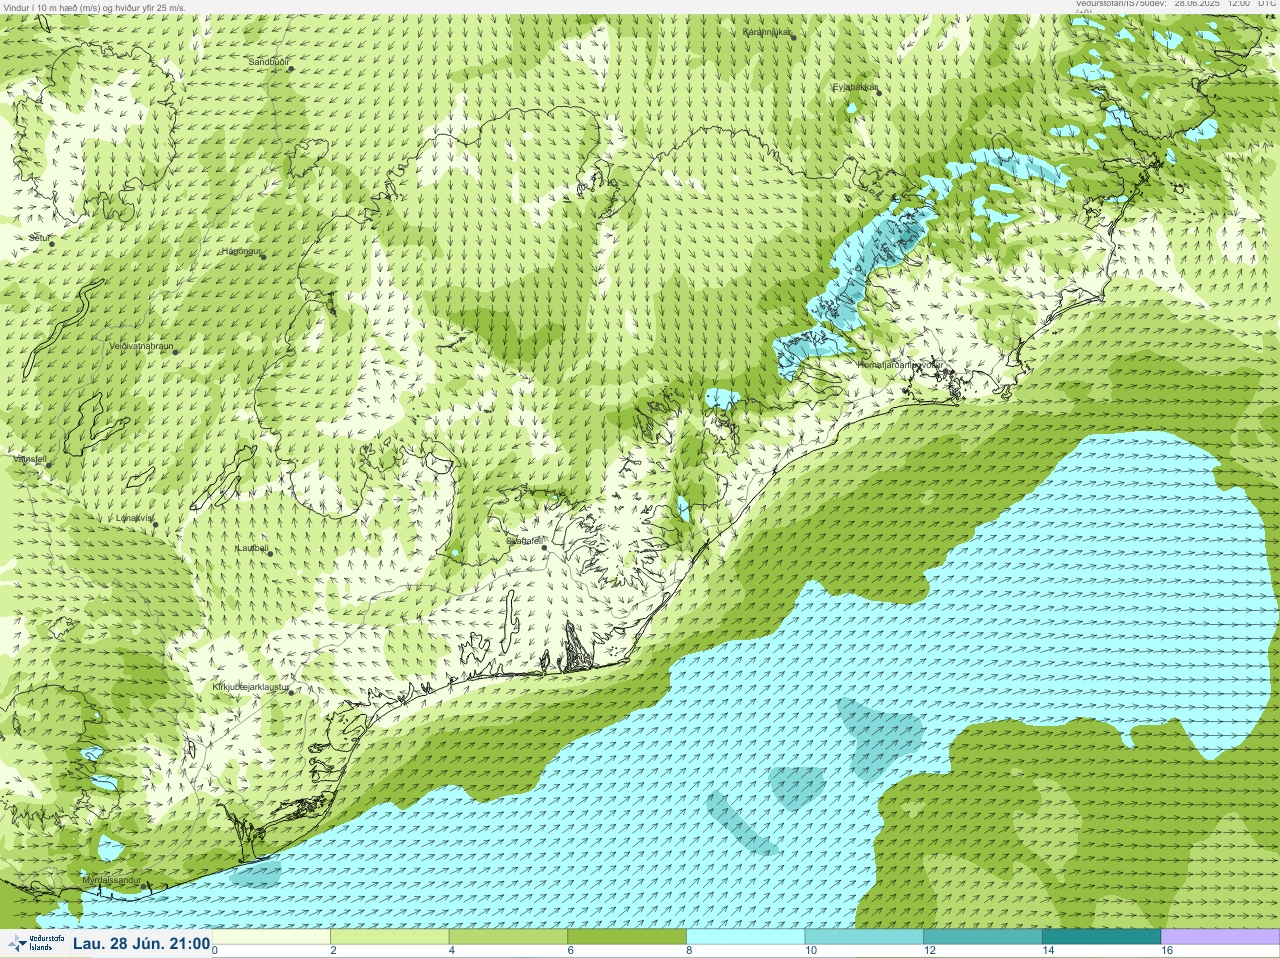Click the 28.06.2025 12:00 UTC run time

click(1225, 4)
